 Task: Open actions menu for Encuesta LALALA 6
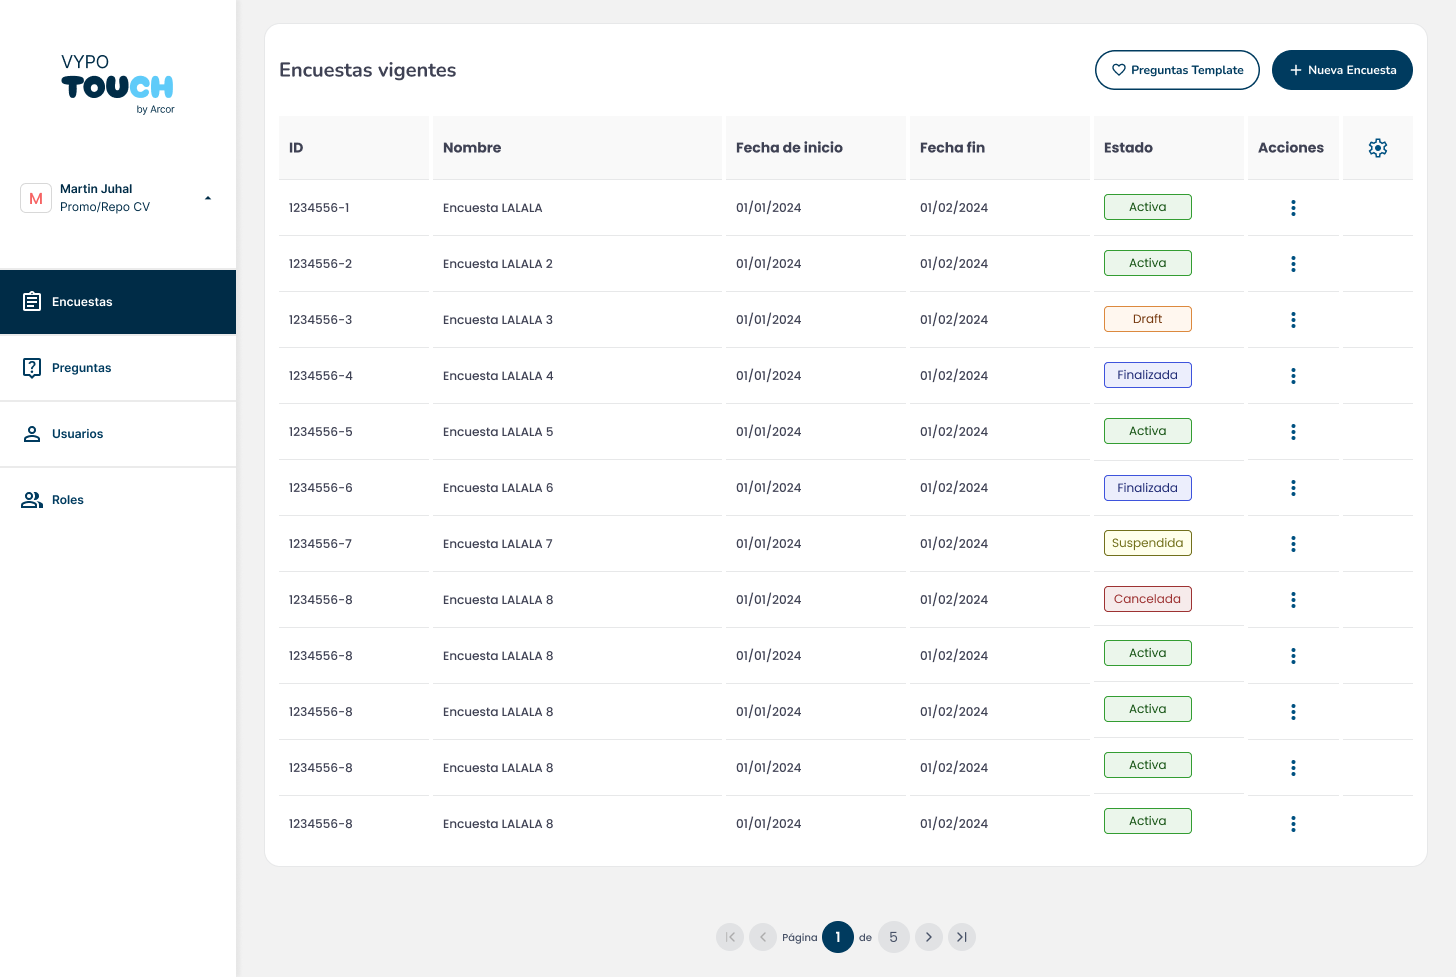coord(1293,488)
